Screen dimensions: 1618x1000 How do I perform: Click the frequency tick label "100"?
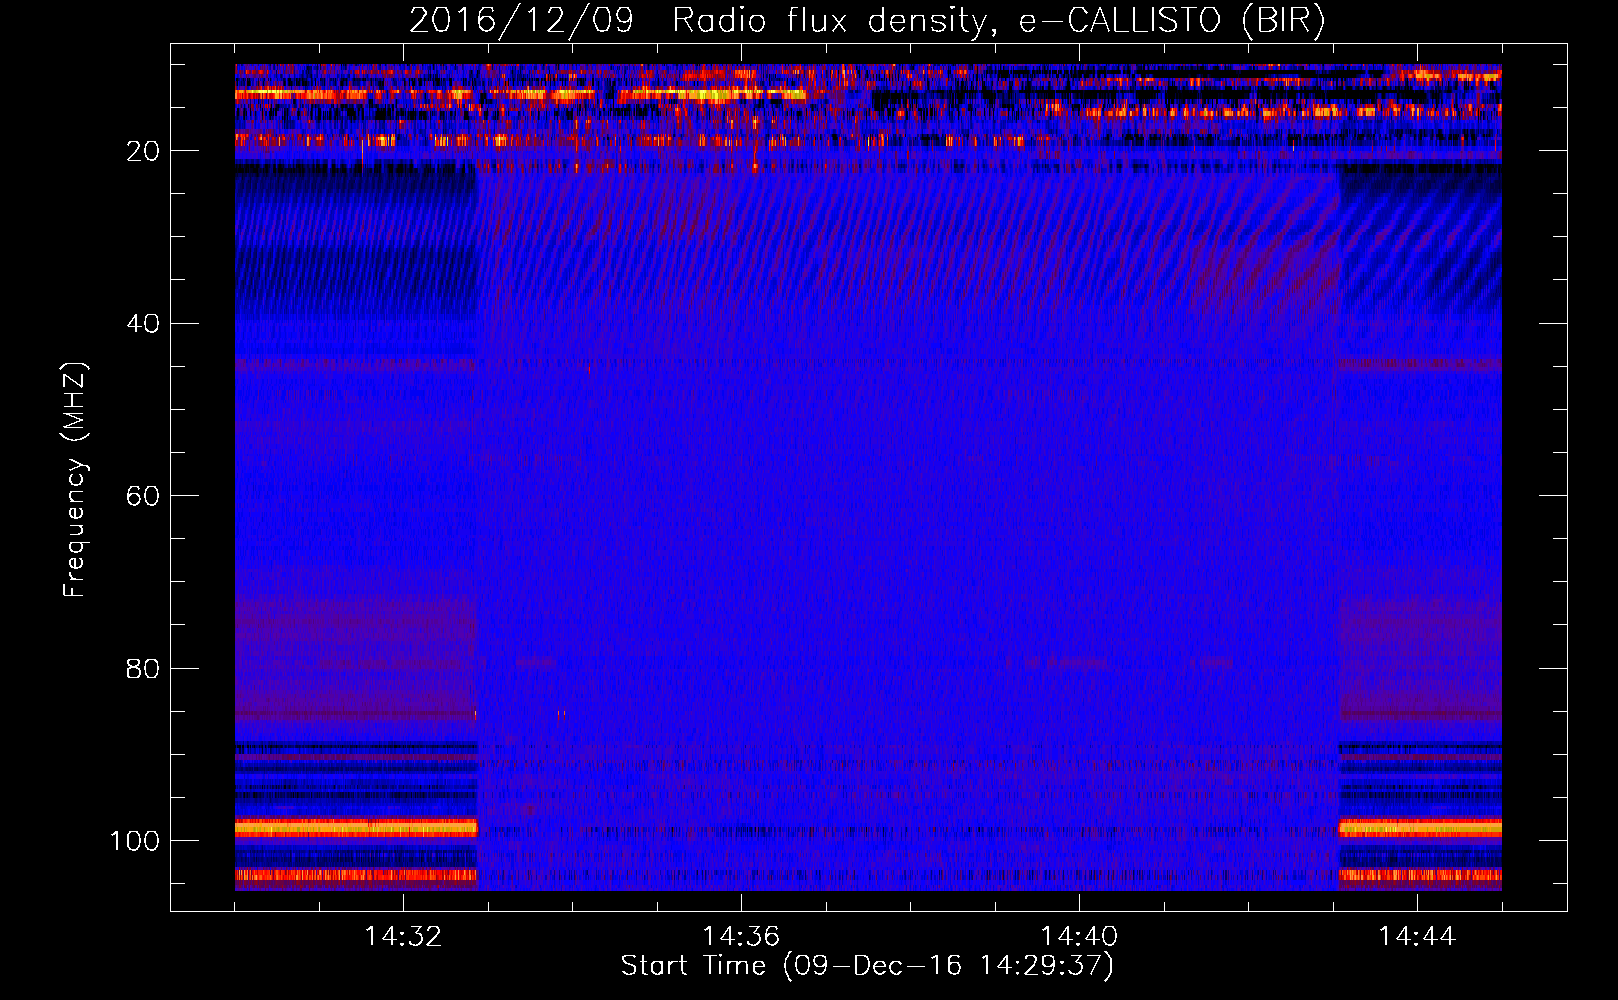[x=135, y=841]
